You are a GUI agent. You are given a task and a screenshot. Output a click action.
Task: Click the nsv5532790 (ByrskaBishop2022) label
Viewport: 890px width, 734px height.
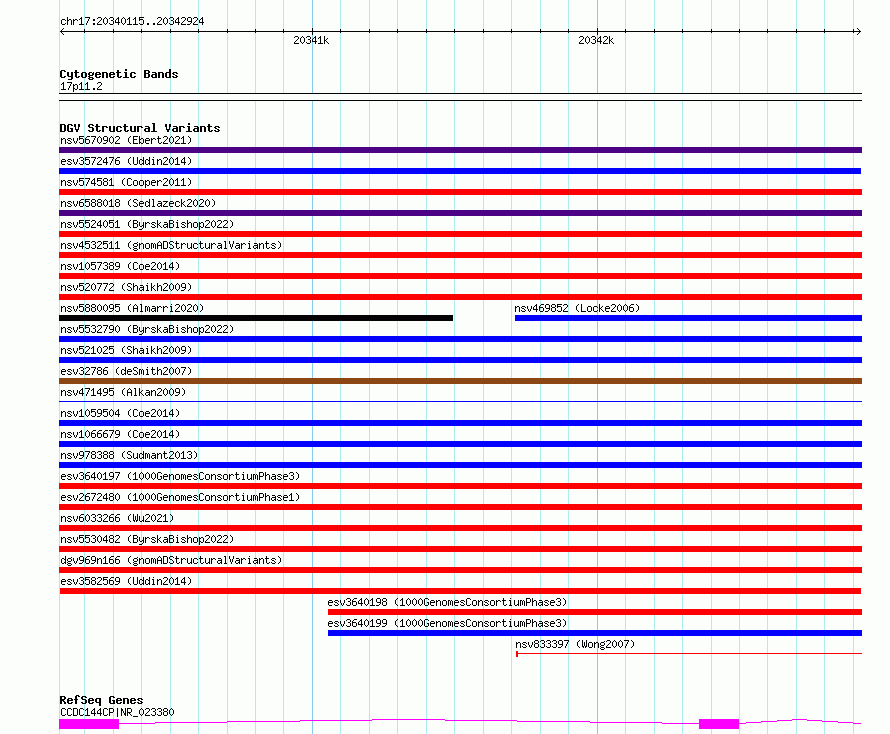[x=147, y=329]
